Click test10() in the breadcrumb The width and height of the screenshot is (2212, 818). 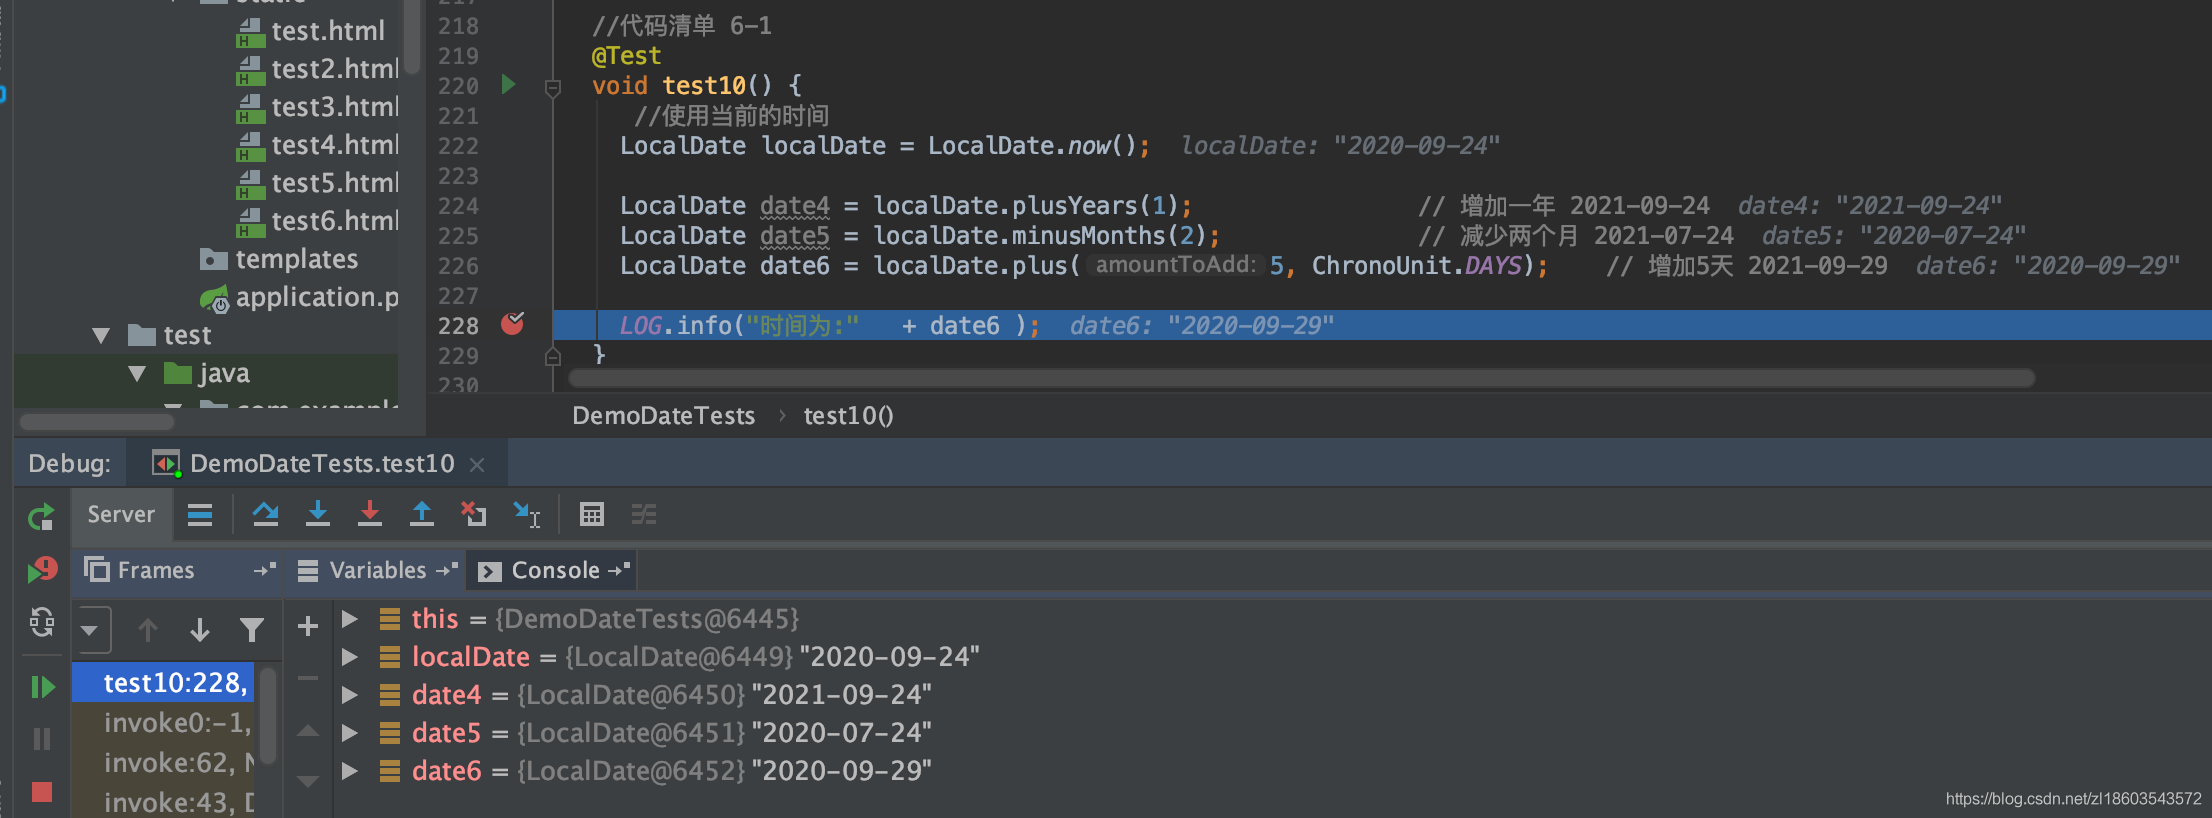point(848,416)
